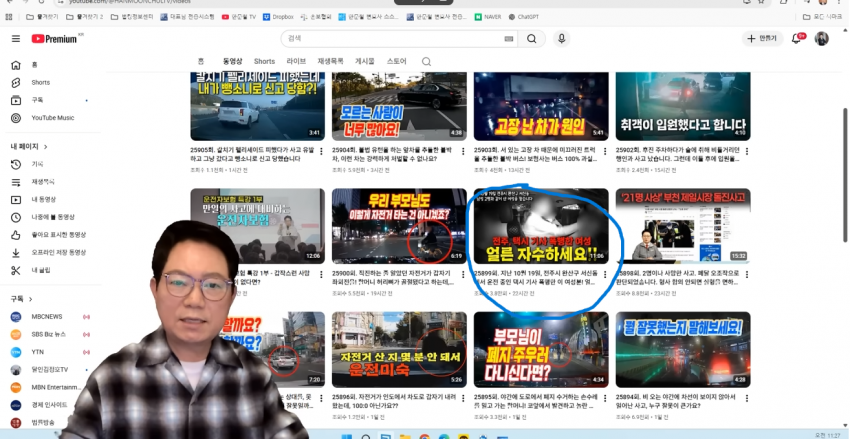850x439 pixels.
Task: Open YouTube Music from the sidebar
Action: pos(52,118)
